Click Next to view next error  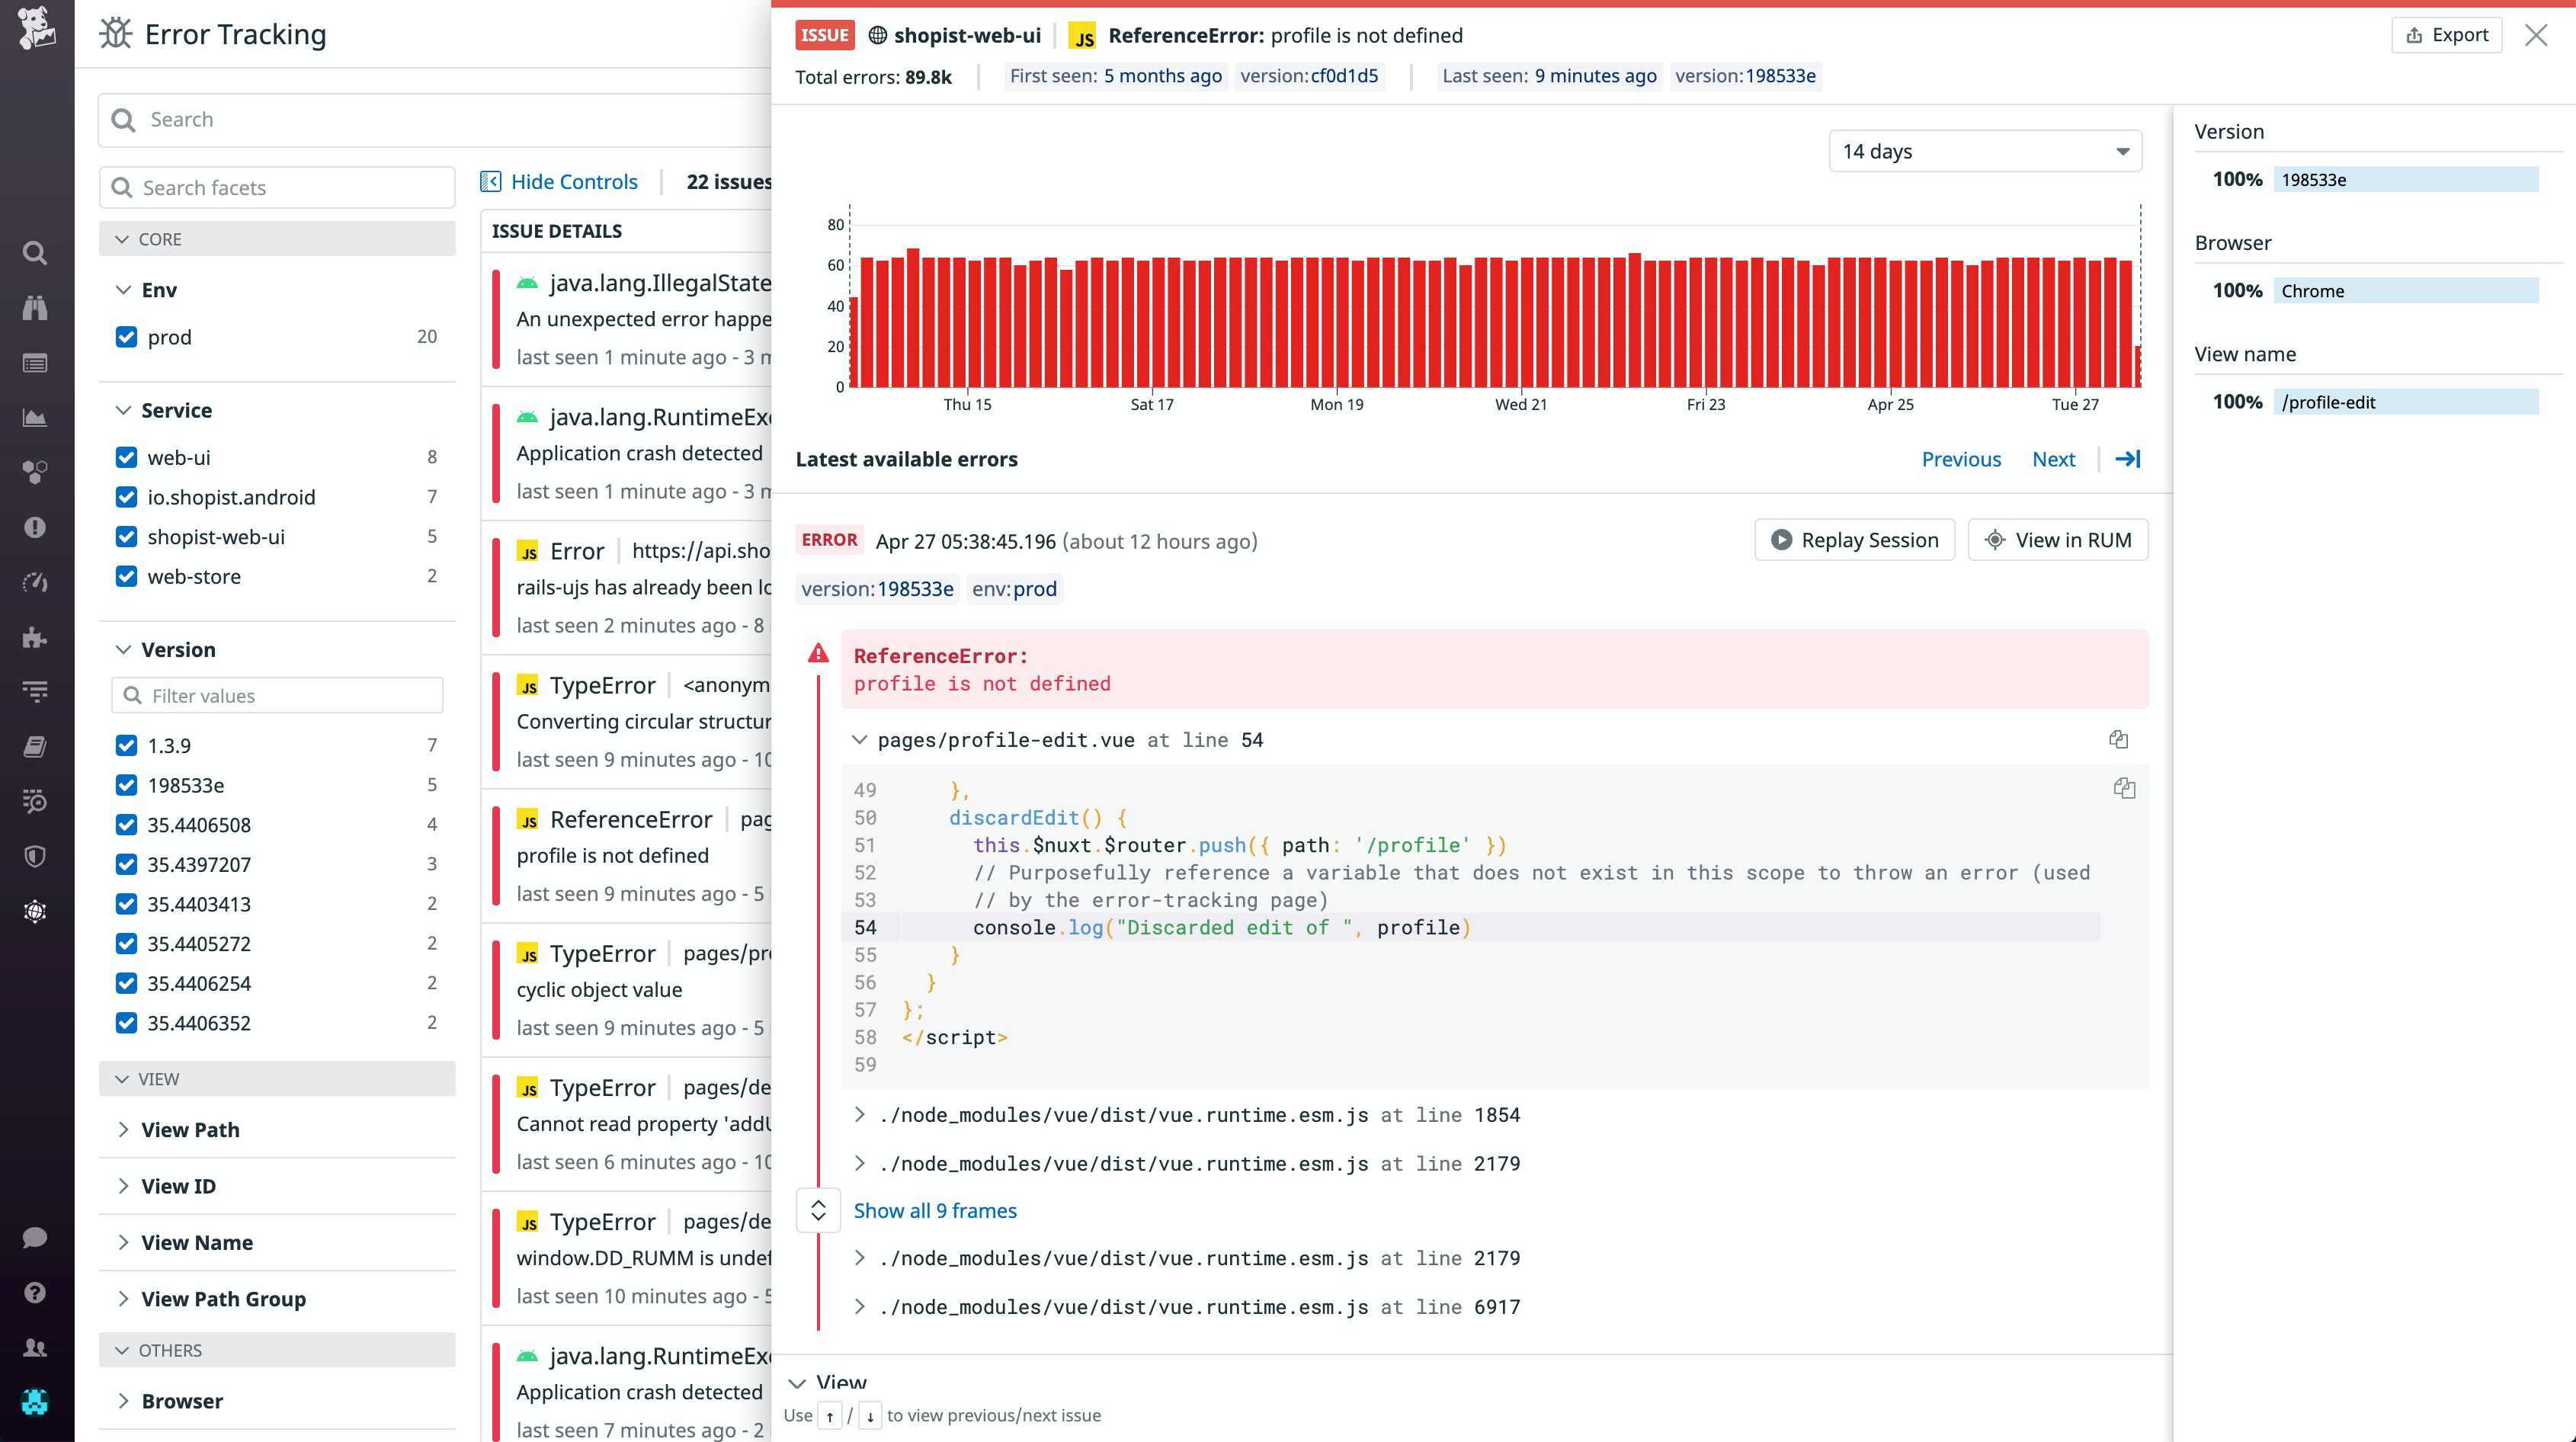pyautogui.click(x=2054, y=459)
